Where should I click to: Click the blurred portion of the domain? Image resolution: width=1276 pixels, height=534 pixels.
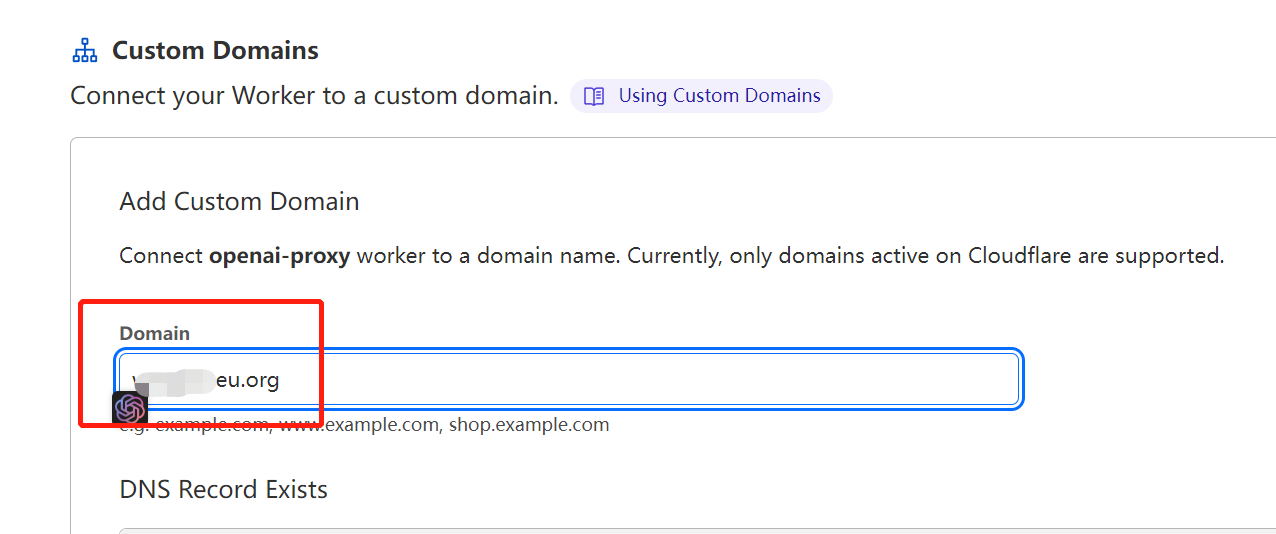pyautogui.click(x=175, y=380)
